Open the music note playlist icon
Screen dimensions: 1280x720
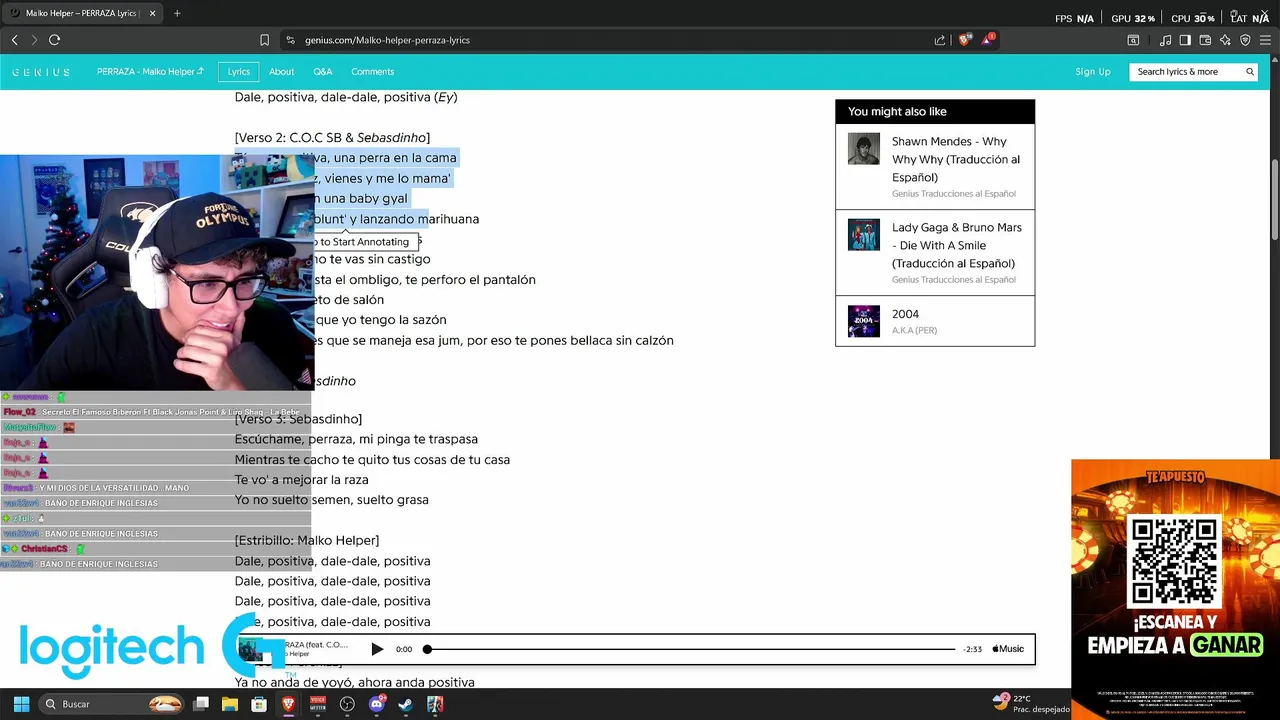[1165, 40]
